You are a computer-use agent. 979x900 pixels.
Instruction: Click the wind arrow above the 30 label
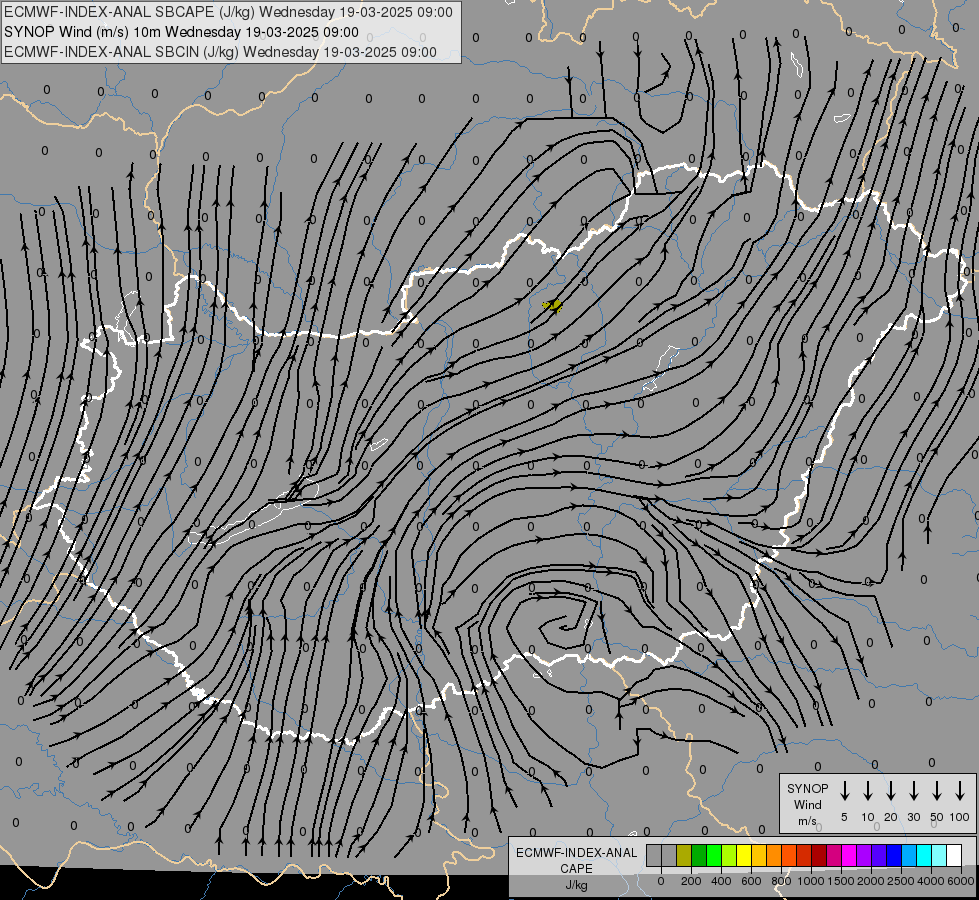[913, 791]
